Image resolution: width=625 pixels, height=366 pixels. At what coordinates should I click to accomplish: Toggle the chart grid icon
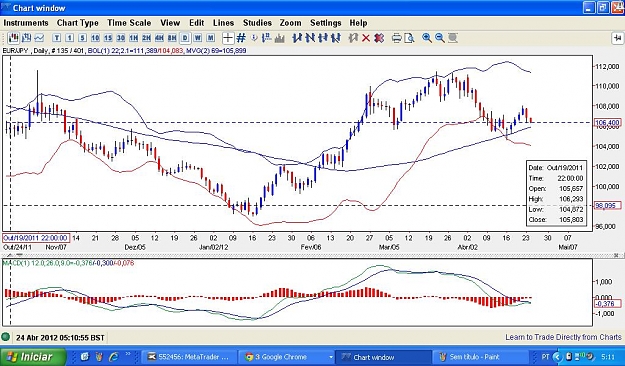click(x=241, y=38)
